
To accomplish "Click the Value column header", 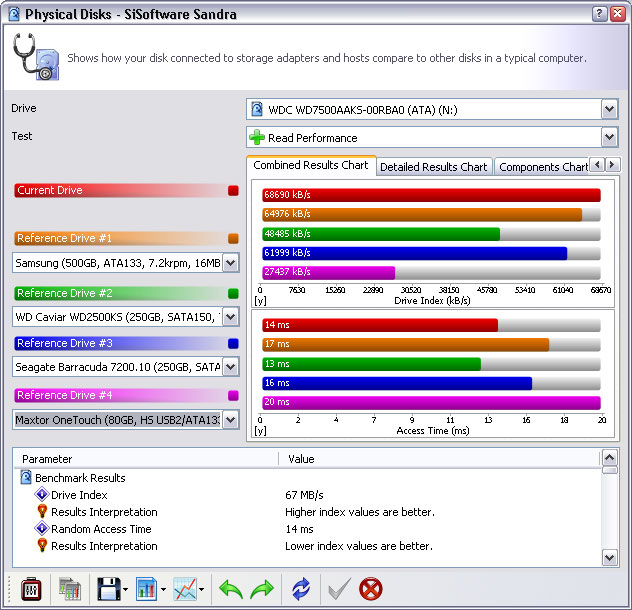I will click(439, 459).
